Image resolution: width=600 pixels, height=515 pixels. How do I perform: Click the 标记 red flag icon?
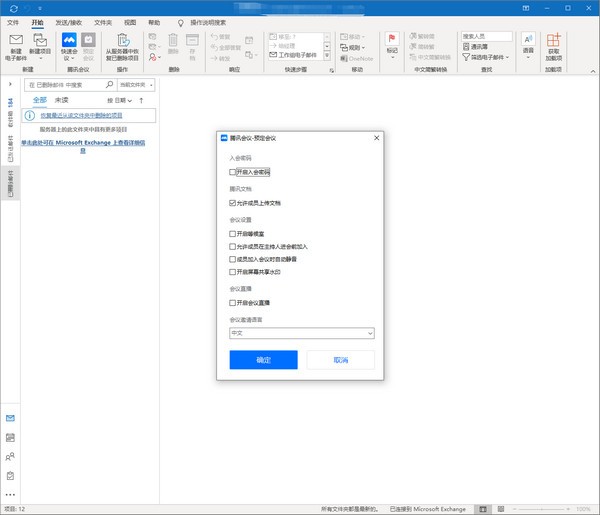[392, 40]
